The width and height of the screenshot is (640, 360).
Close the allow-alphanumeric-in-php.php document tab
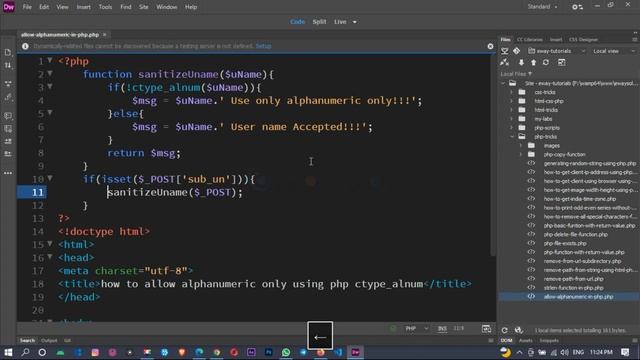(104, 35)
